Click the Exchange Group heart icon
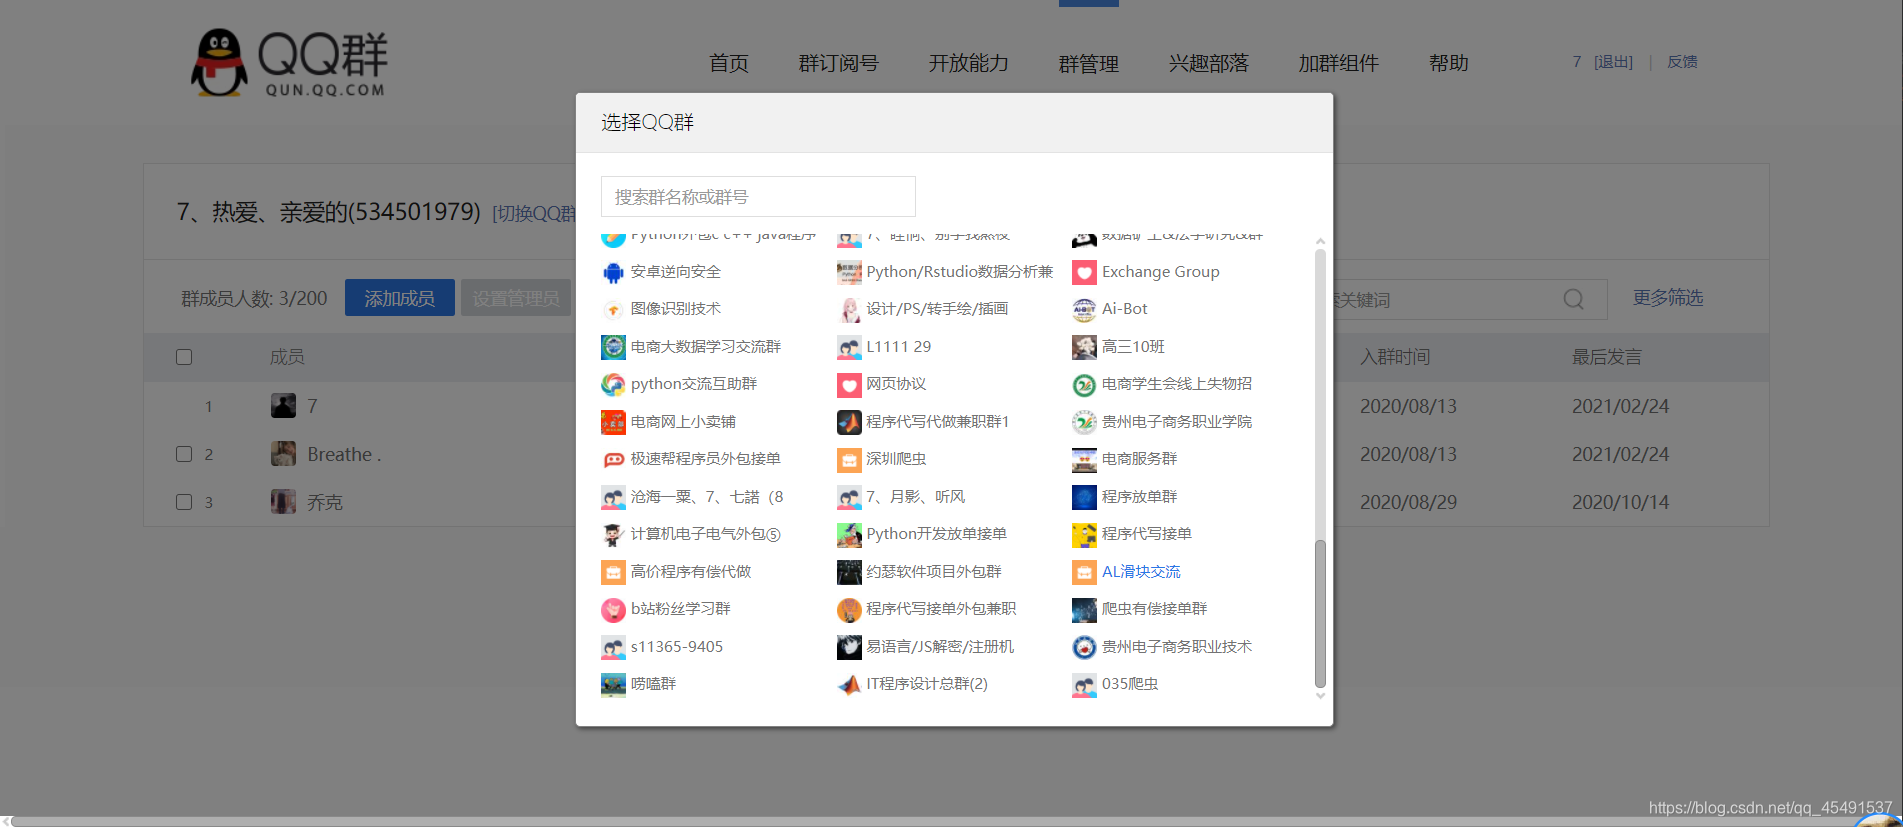The height and width of the screenshot is (827, 1903). (x=1084, y=272)
